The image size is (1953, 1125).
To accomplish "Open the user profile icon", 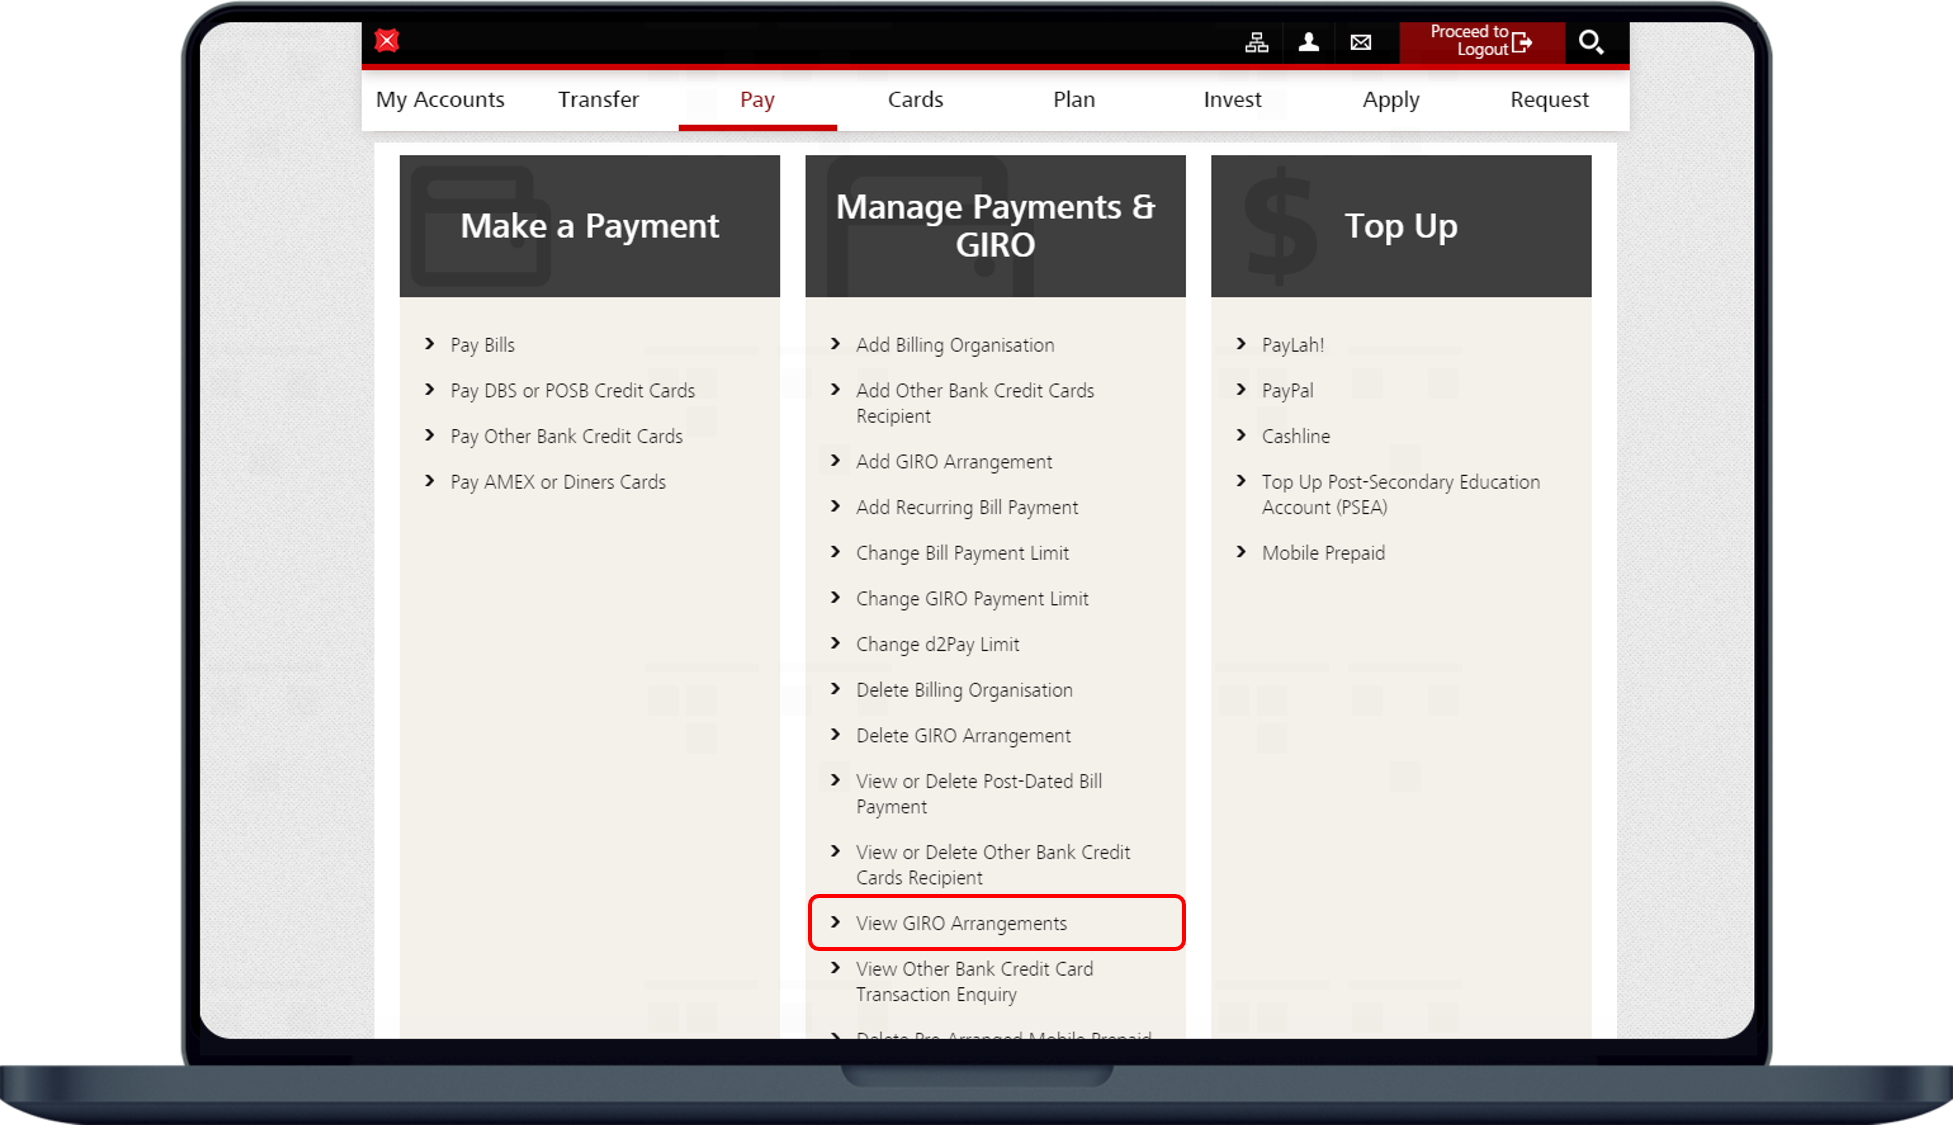I will 1308,42.
